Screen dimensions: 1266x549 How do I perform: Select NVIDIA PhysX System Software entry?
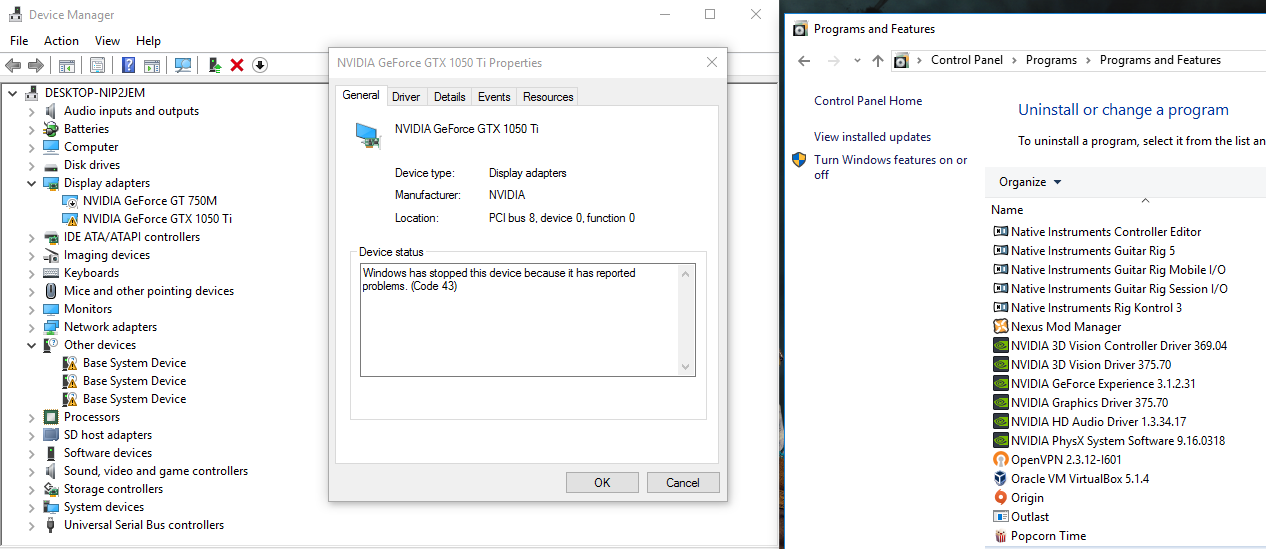pos(1109,441)
